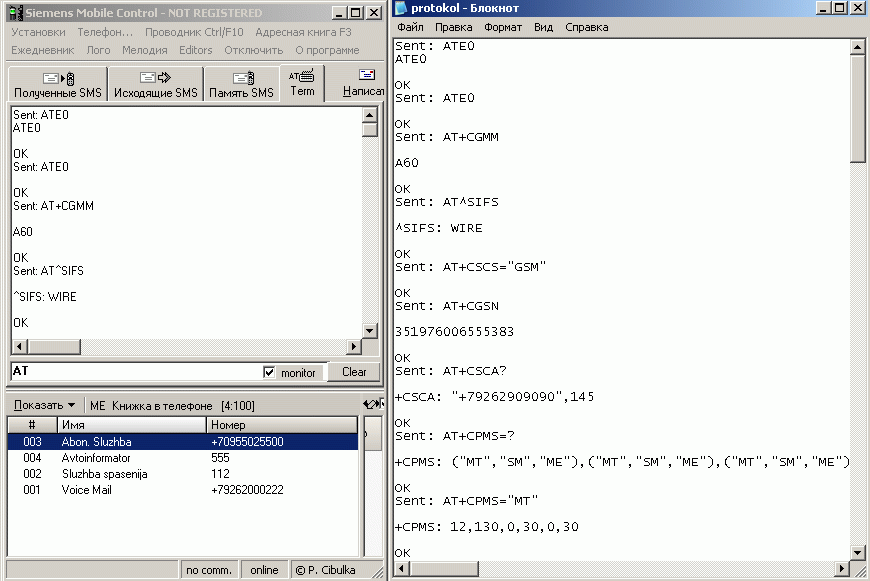Open Notepad's Файл menu
Viewport: 870px width, 581px height.
(410, 27)
